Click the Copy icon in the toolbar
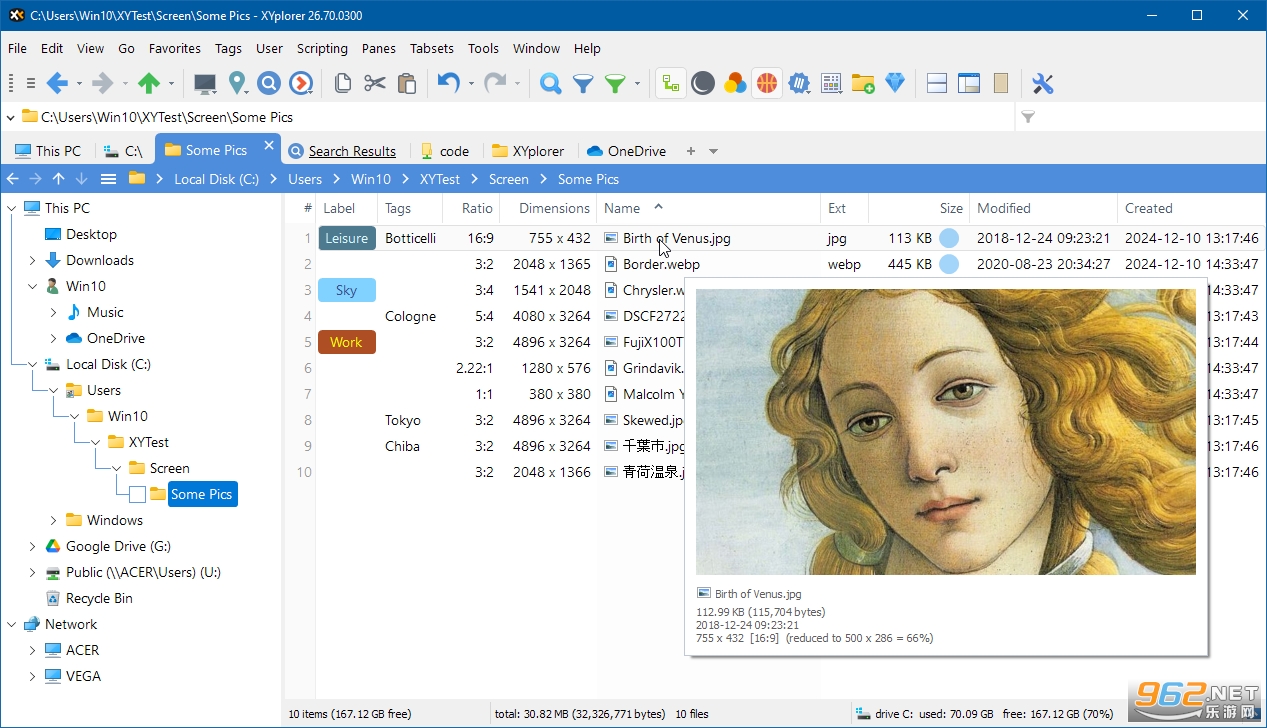Viewport: 1267px width, 728px height. [x=342, y=83]
